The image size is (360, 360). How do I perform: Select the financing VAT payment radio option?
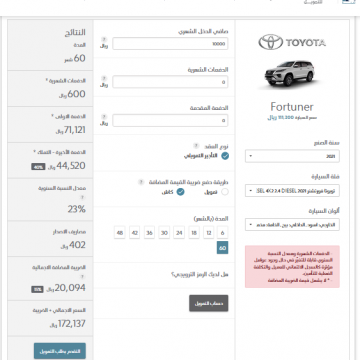pyautogui.click(x=225, y=192)
